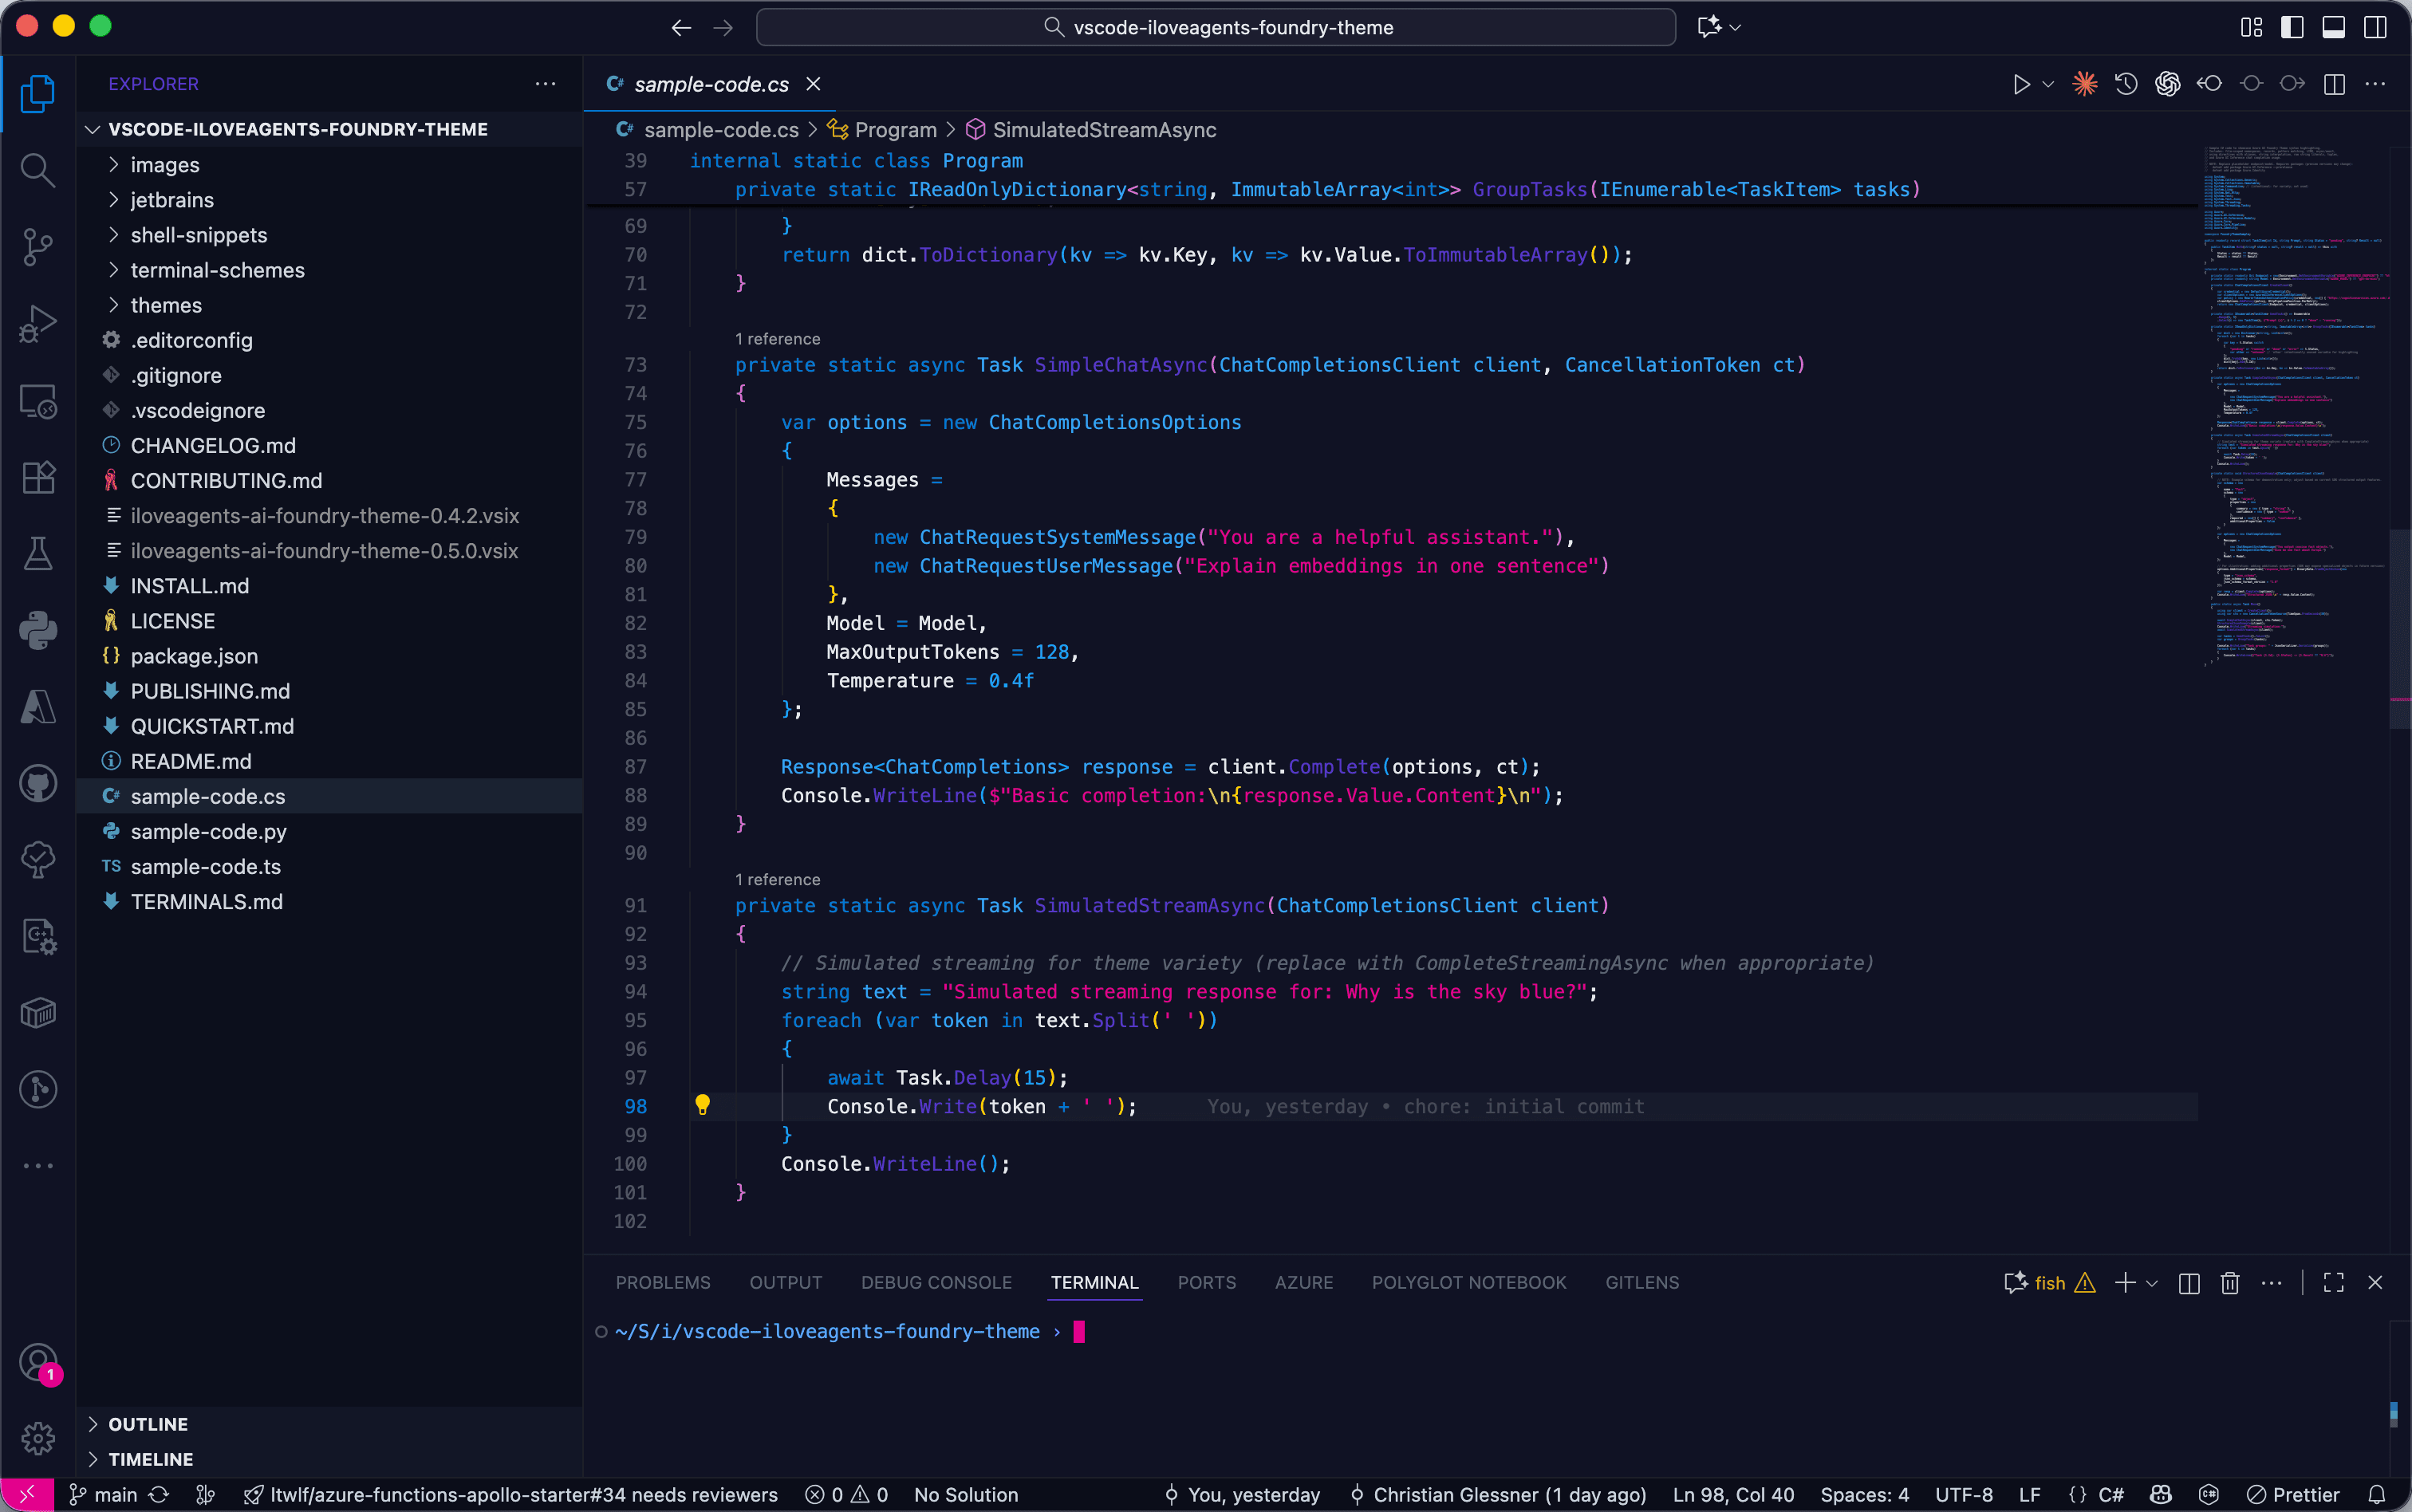Kill the active terminal with trash icon
Viewport: 2412px width, 1512px height.
pyautogui.click(x=2229, y=1283)
